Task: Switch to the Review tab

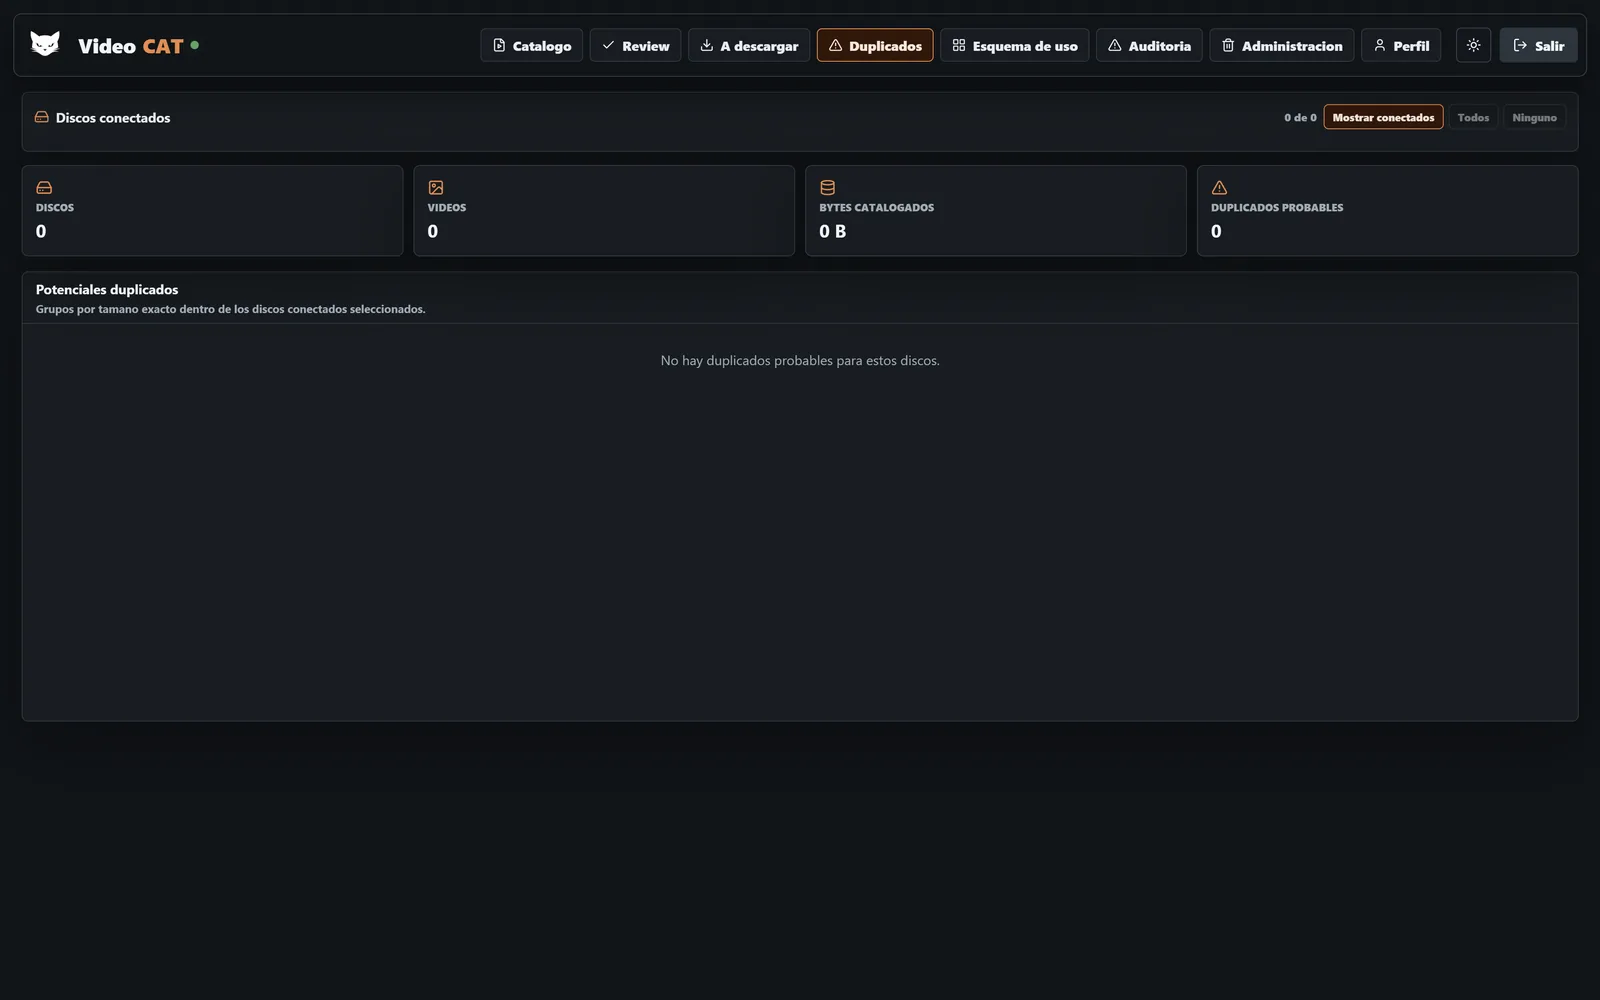Action: [x=635, y=45]
